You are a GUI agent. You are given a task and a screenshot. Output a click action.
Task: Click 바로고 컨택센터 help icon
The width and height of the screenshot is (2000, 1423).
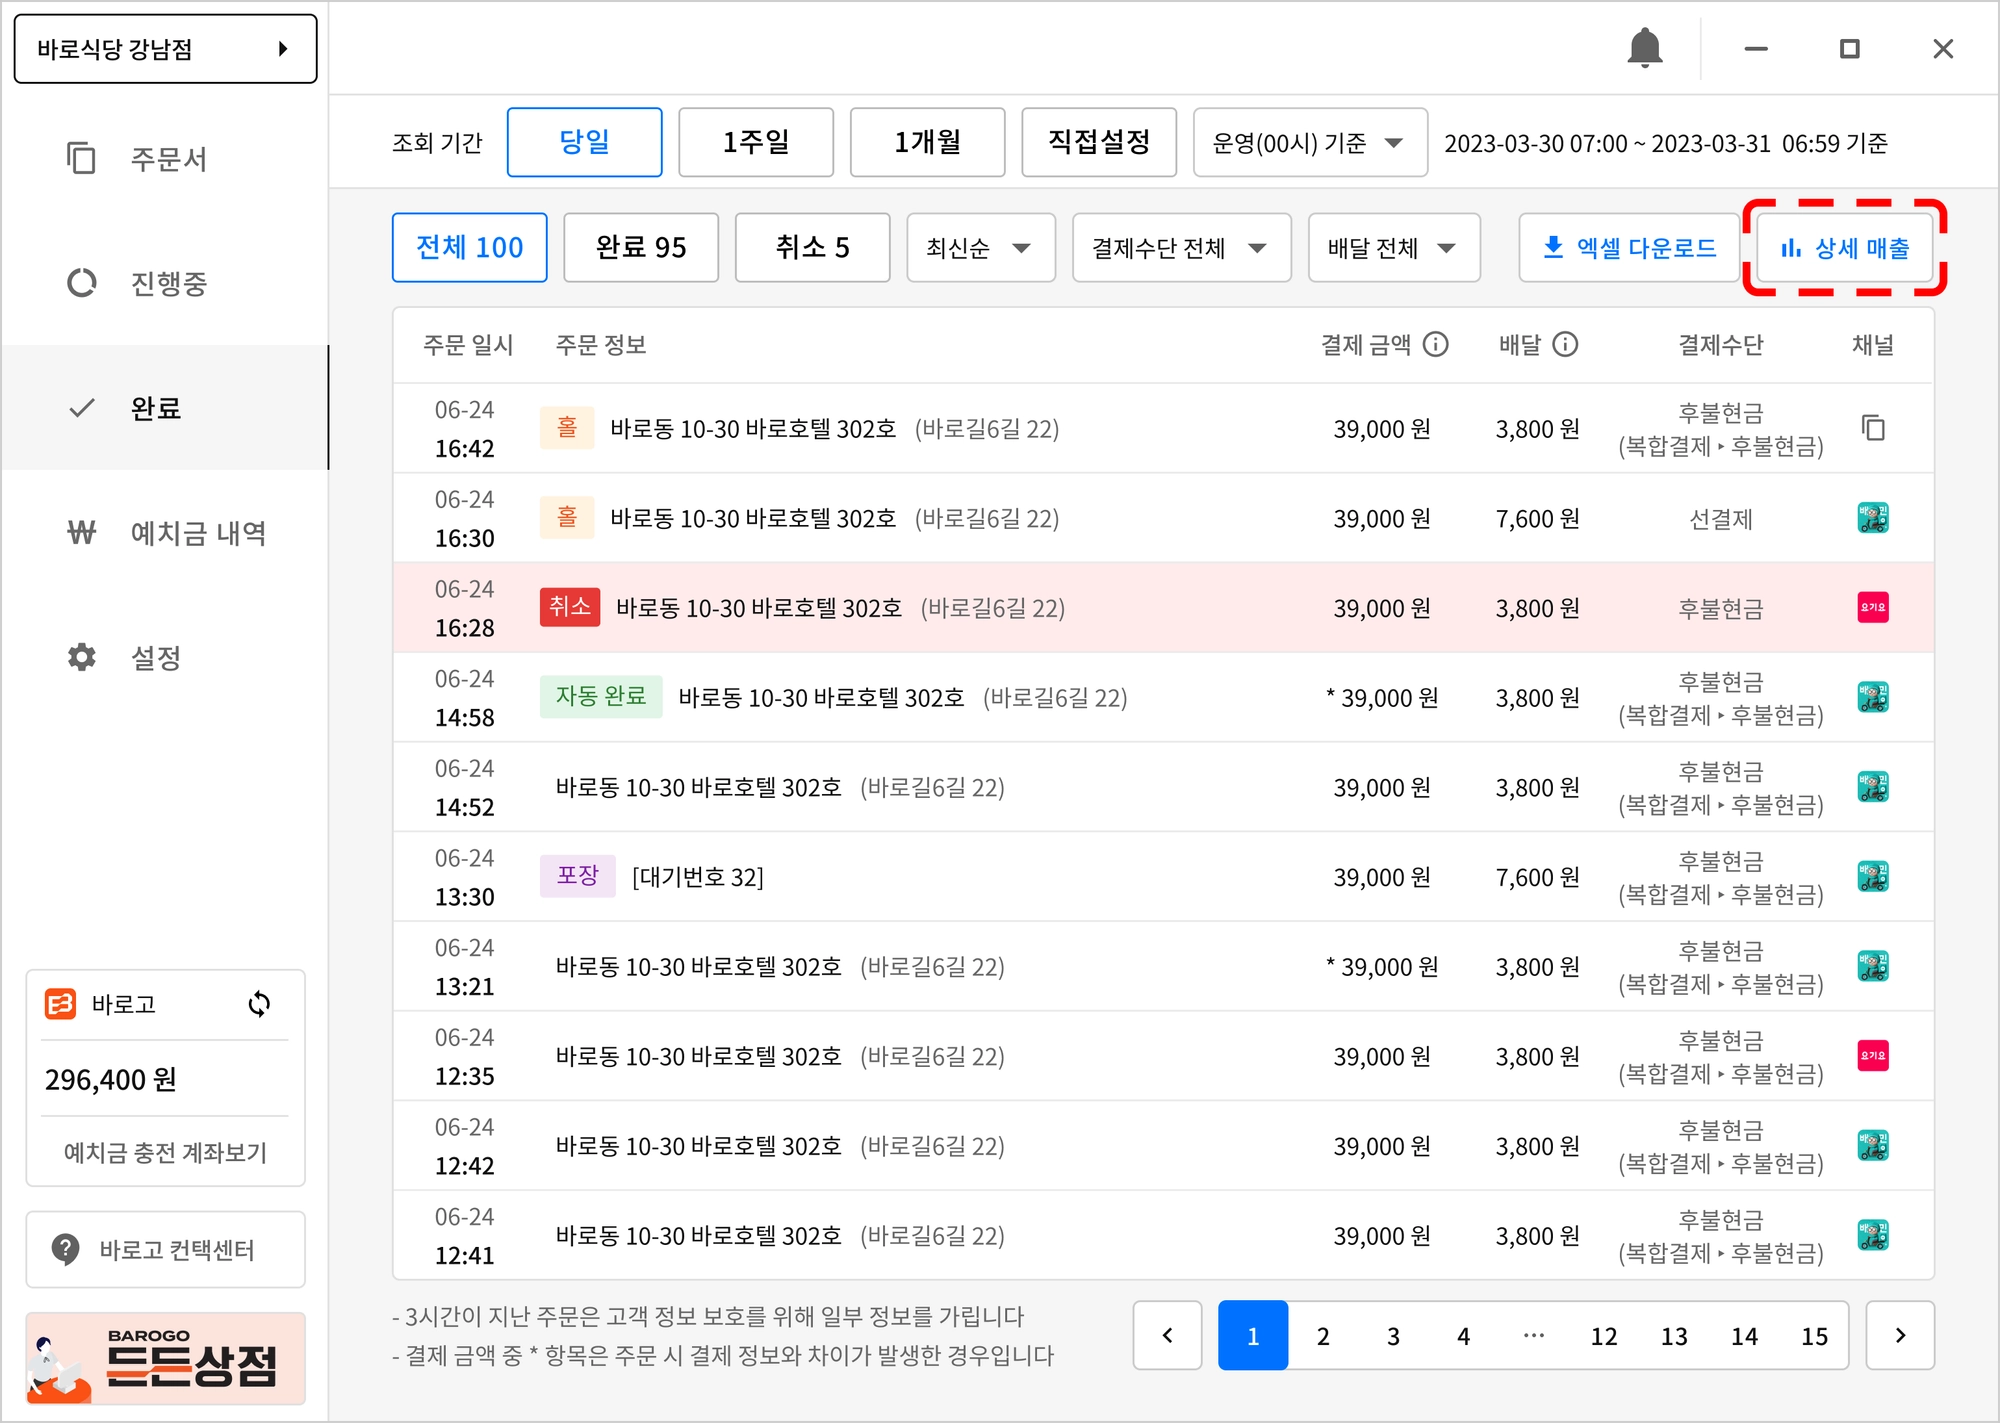66,1249
